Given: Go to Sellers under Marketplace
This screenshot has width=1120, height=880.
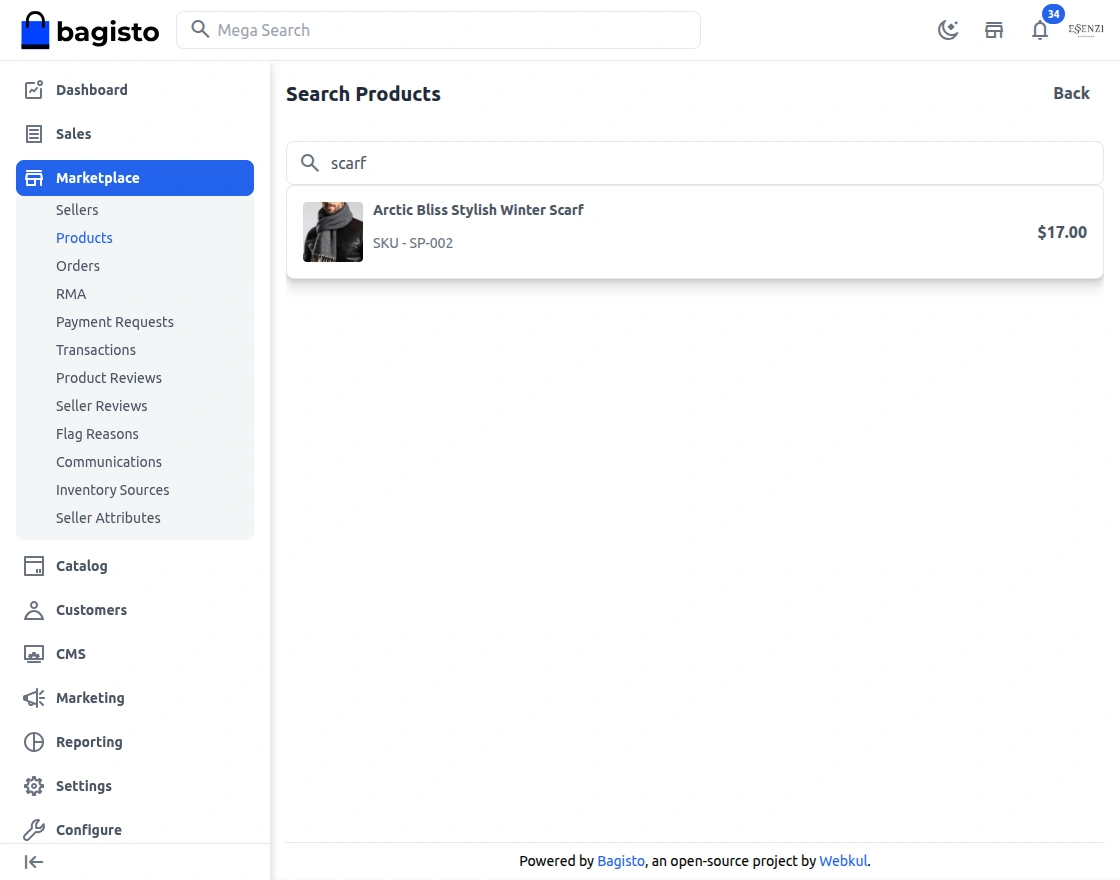Looking at the screenshot, I should [77, 210].
